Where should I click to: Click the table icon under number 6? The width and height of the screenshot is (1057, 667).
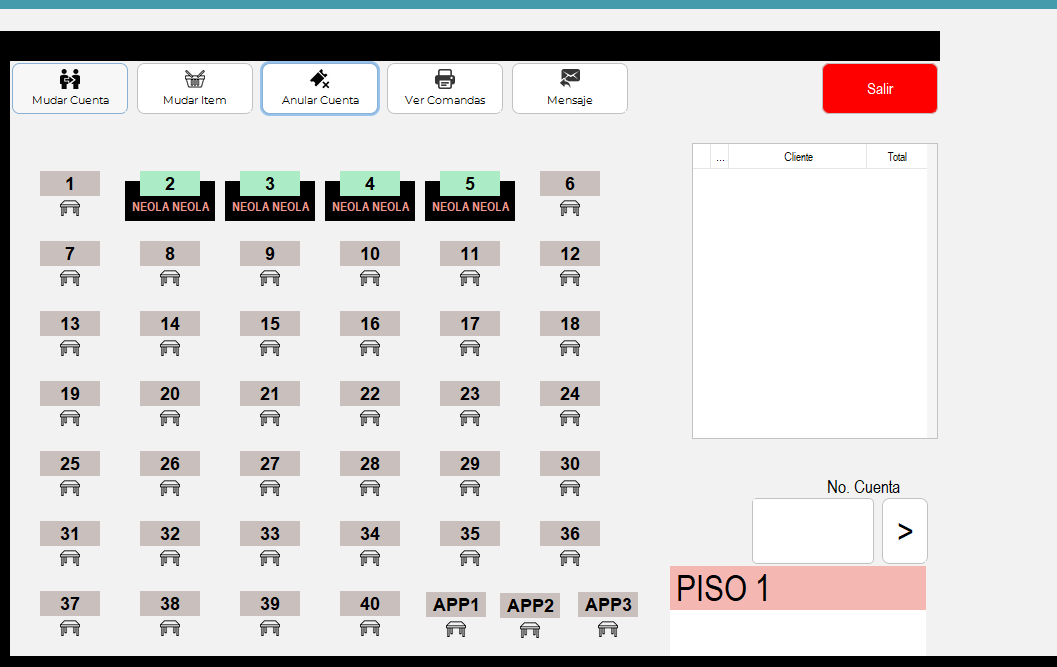pyautogui.click(x=570, y=208)
